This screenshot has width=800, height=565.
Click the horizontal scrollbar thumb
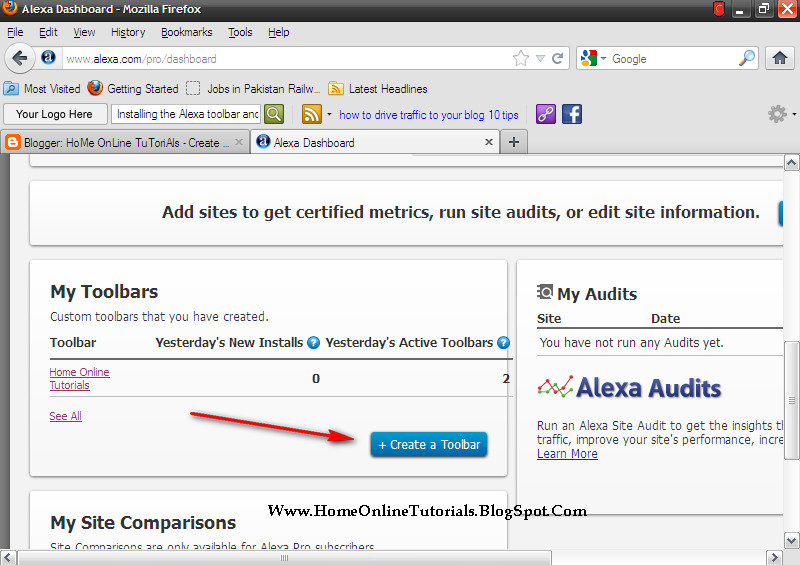(284, 557)
